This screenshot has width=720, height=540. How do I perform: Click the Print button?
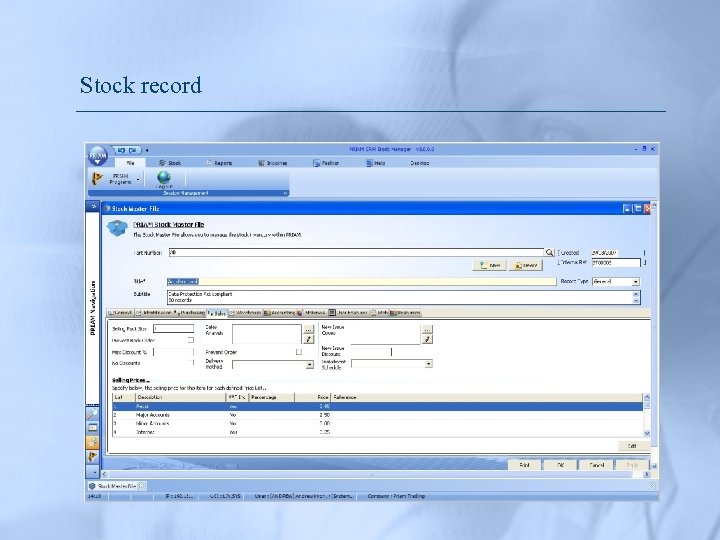click(x=524, y=465)
